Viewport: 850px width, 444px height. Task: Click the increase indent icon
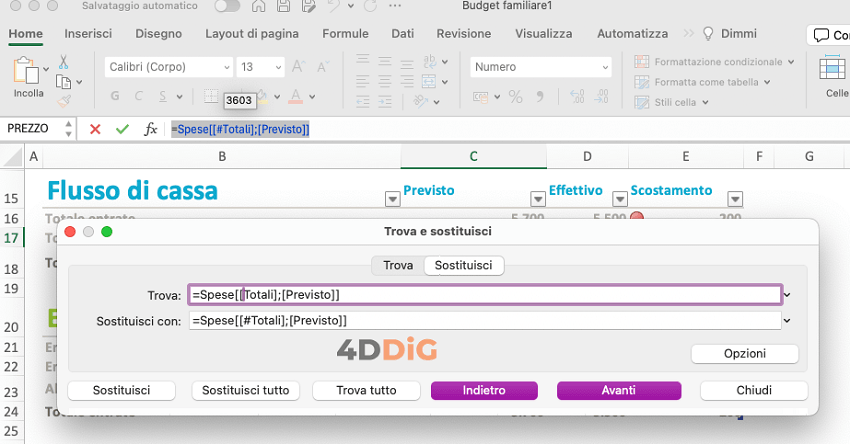[385, 101]
